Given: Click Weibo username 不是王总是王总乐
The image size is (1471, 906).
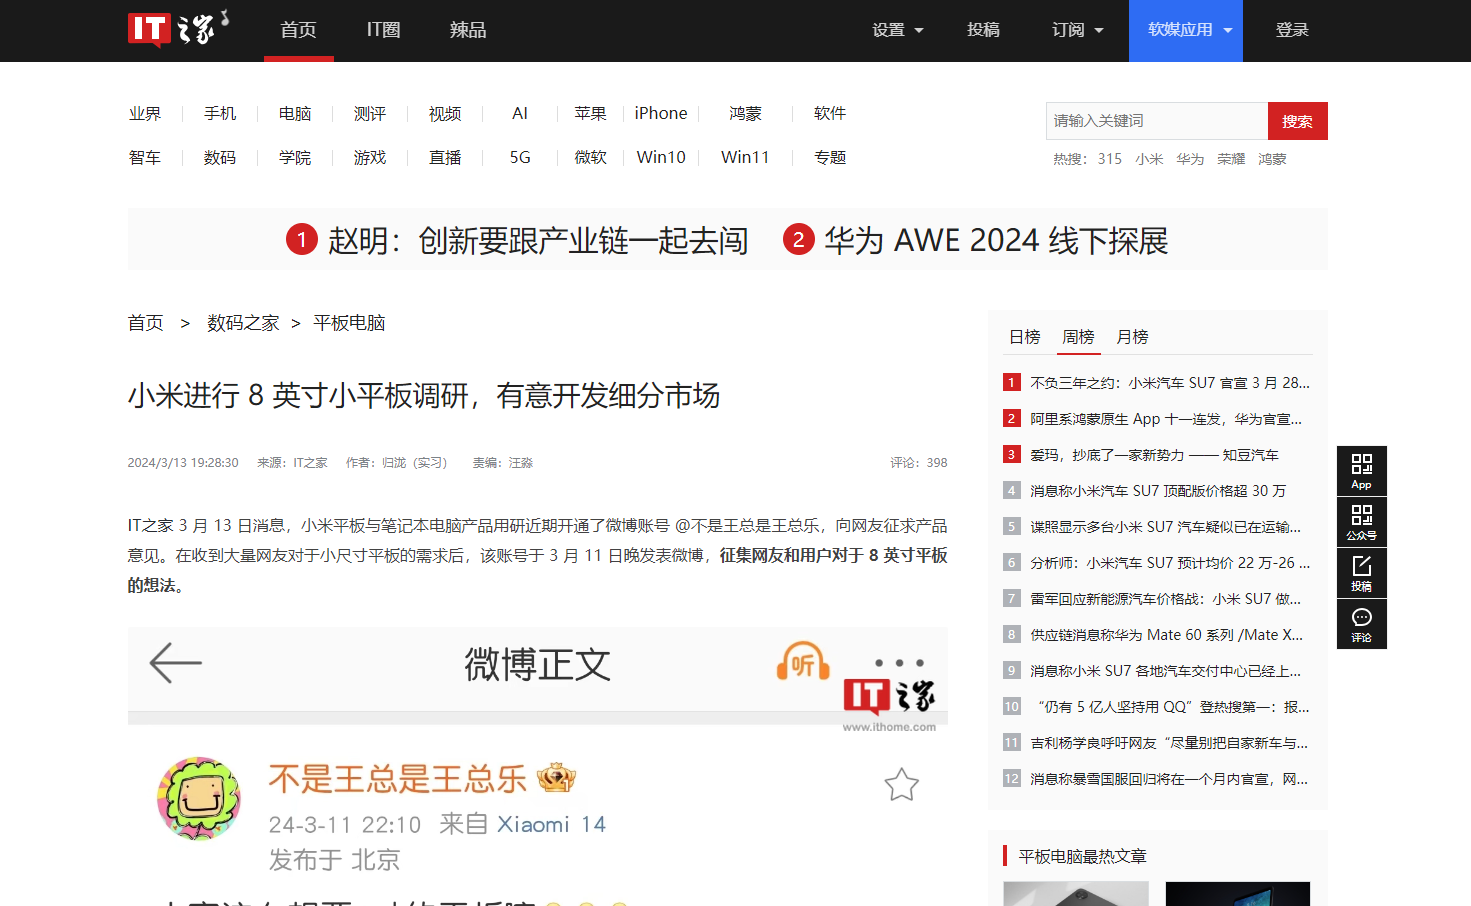Looking at the screenshot, I should 397,778.
